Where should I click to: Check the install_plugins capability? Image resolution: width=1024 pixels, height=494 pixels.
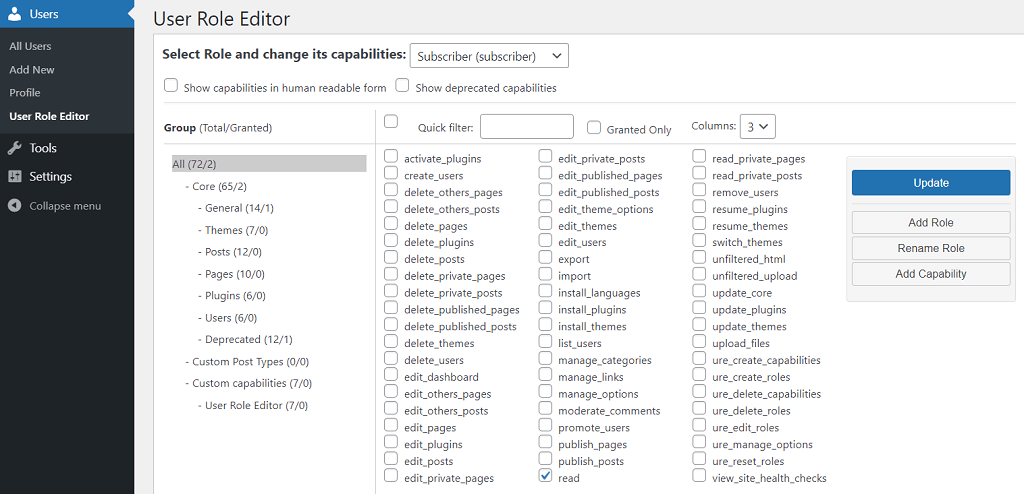[545, 307]
